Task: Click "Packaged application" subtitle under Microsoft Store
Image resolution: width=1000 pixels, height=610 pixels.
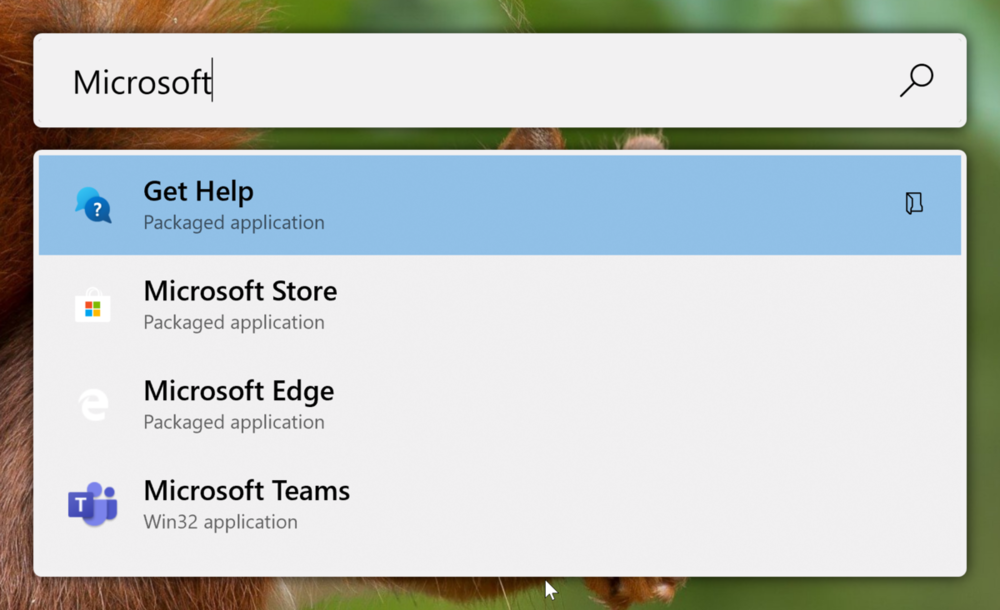Action: 234,322
